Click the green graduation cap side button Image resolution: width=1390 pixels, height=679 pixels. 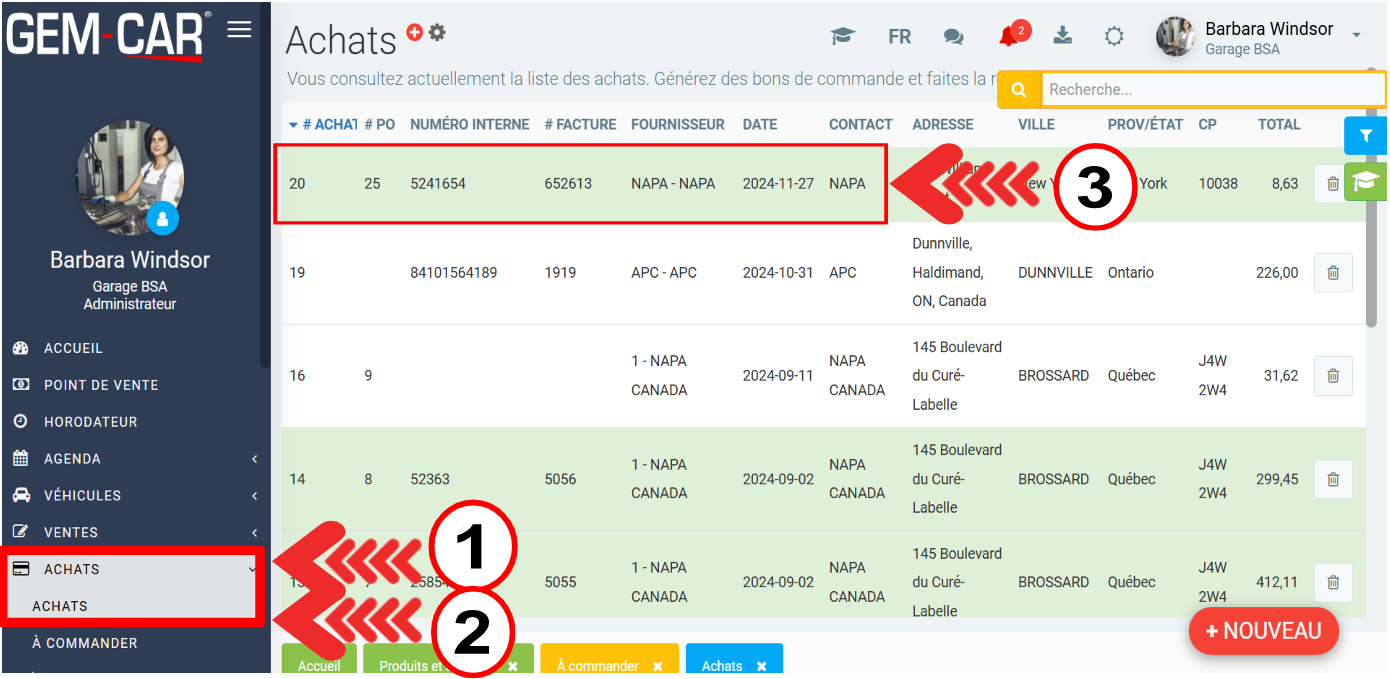point(1365,181)
